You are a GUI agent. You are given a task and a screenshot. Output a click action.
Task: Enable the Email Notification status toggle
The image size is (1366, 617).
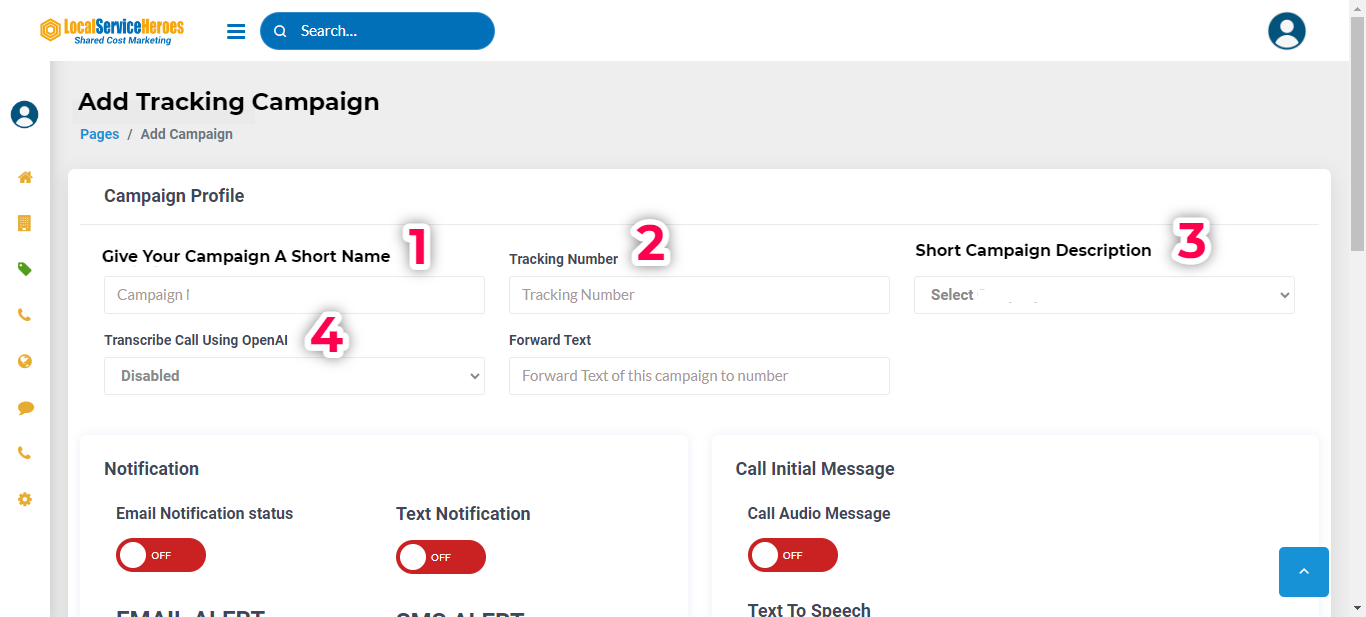161,555
